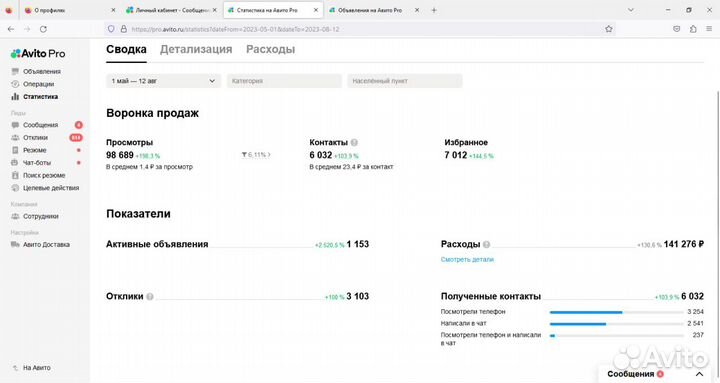Show help icon next to Расходы
720x383 pixels.
[486, 244]
